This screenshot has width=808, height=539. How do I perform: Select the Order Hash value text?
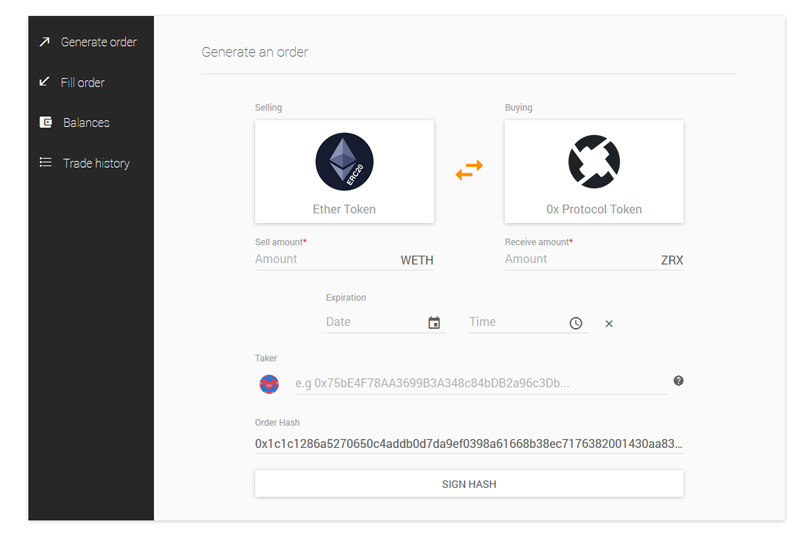coord(469,444)
